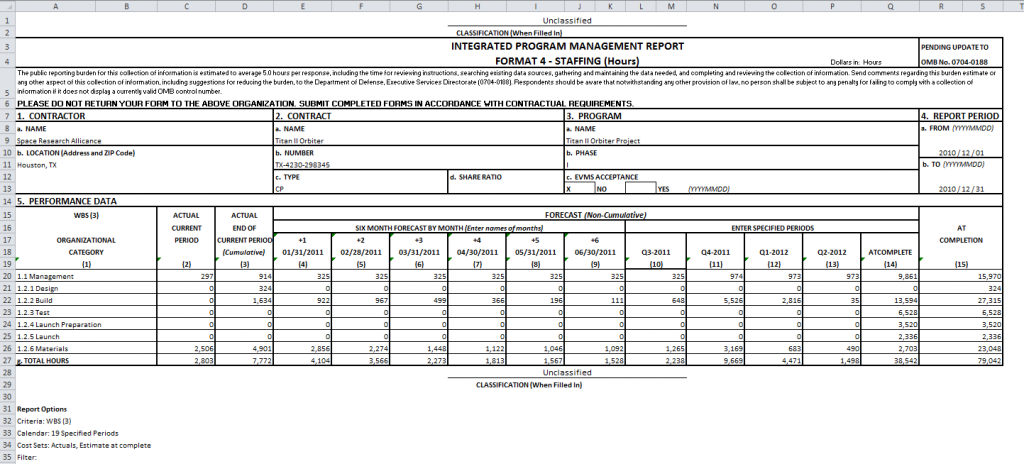The width and height of the screenshot is (1024, 464).
Task: Check the EVMS Acceptance YES box
Action: click(x=639, y=187)
